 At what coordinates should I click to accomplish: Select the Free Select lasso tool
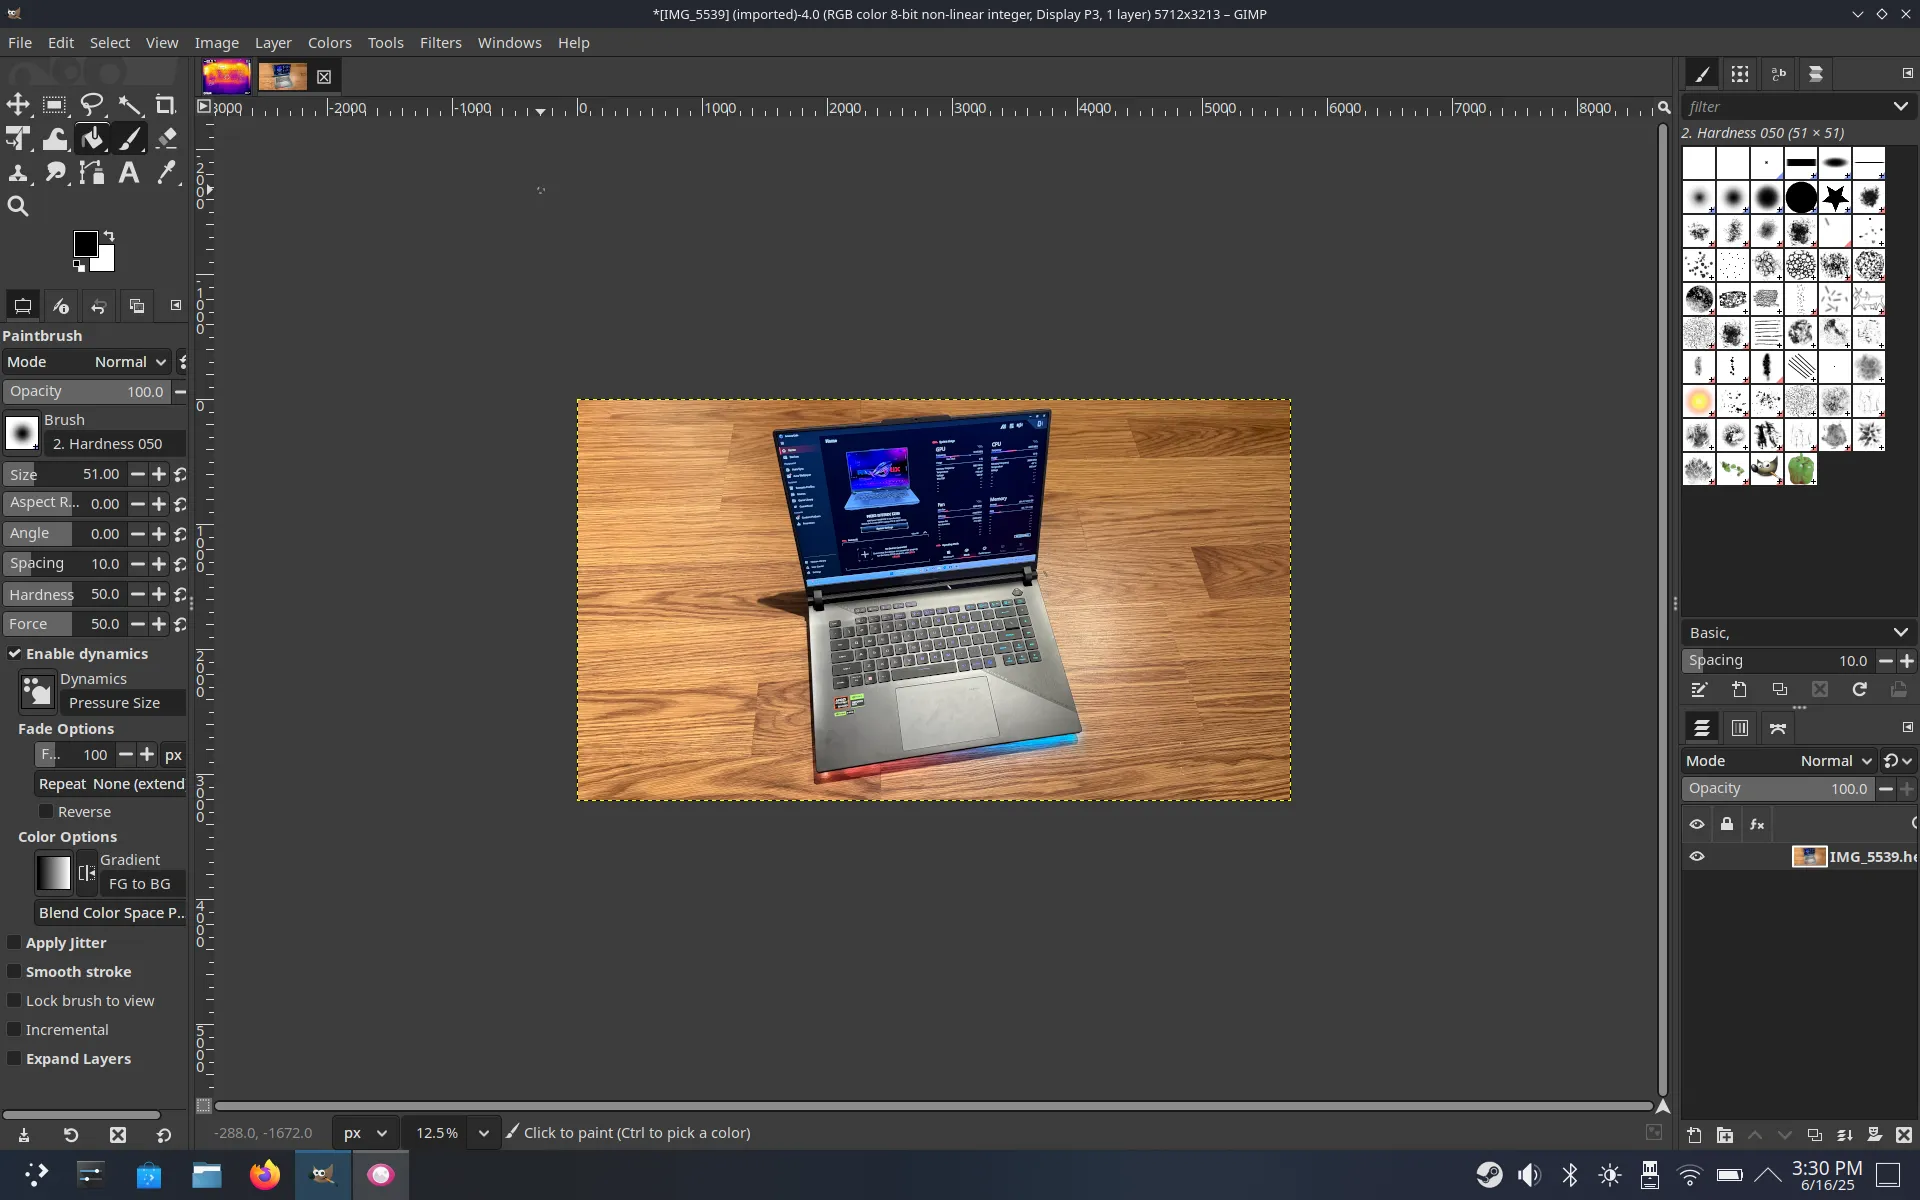(x=92, y=105)
